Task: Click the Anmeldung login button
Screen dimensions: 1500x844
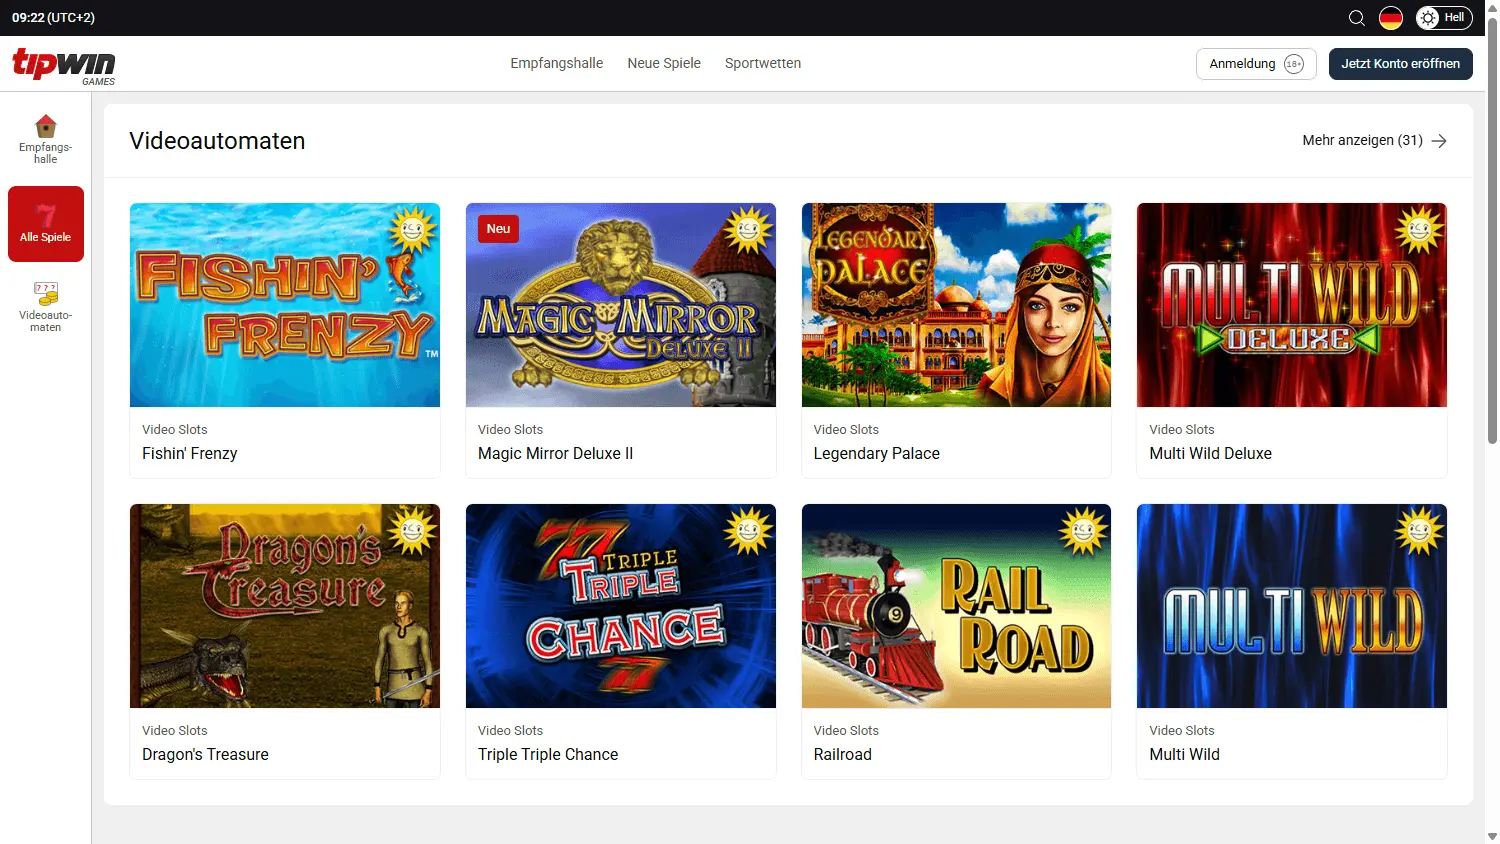Action: (x=1256, y=64)
